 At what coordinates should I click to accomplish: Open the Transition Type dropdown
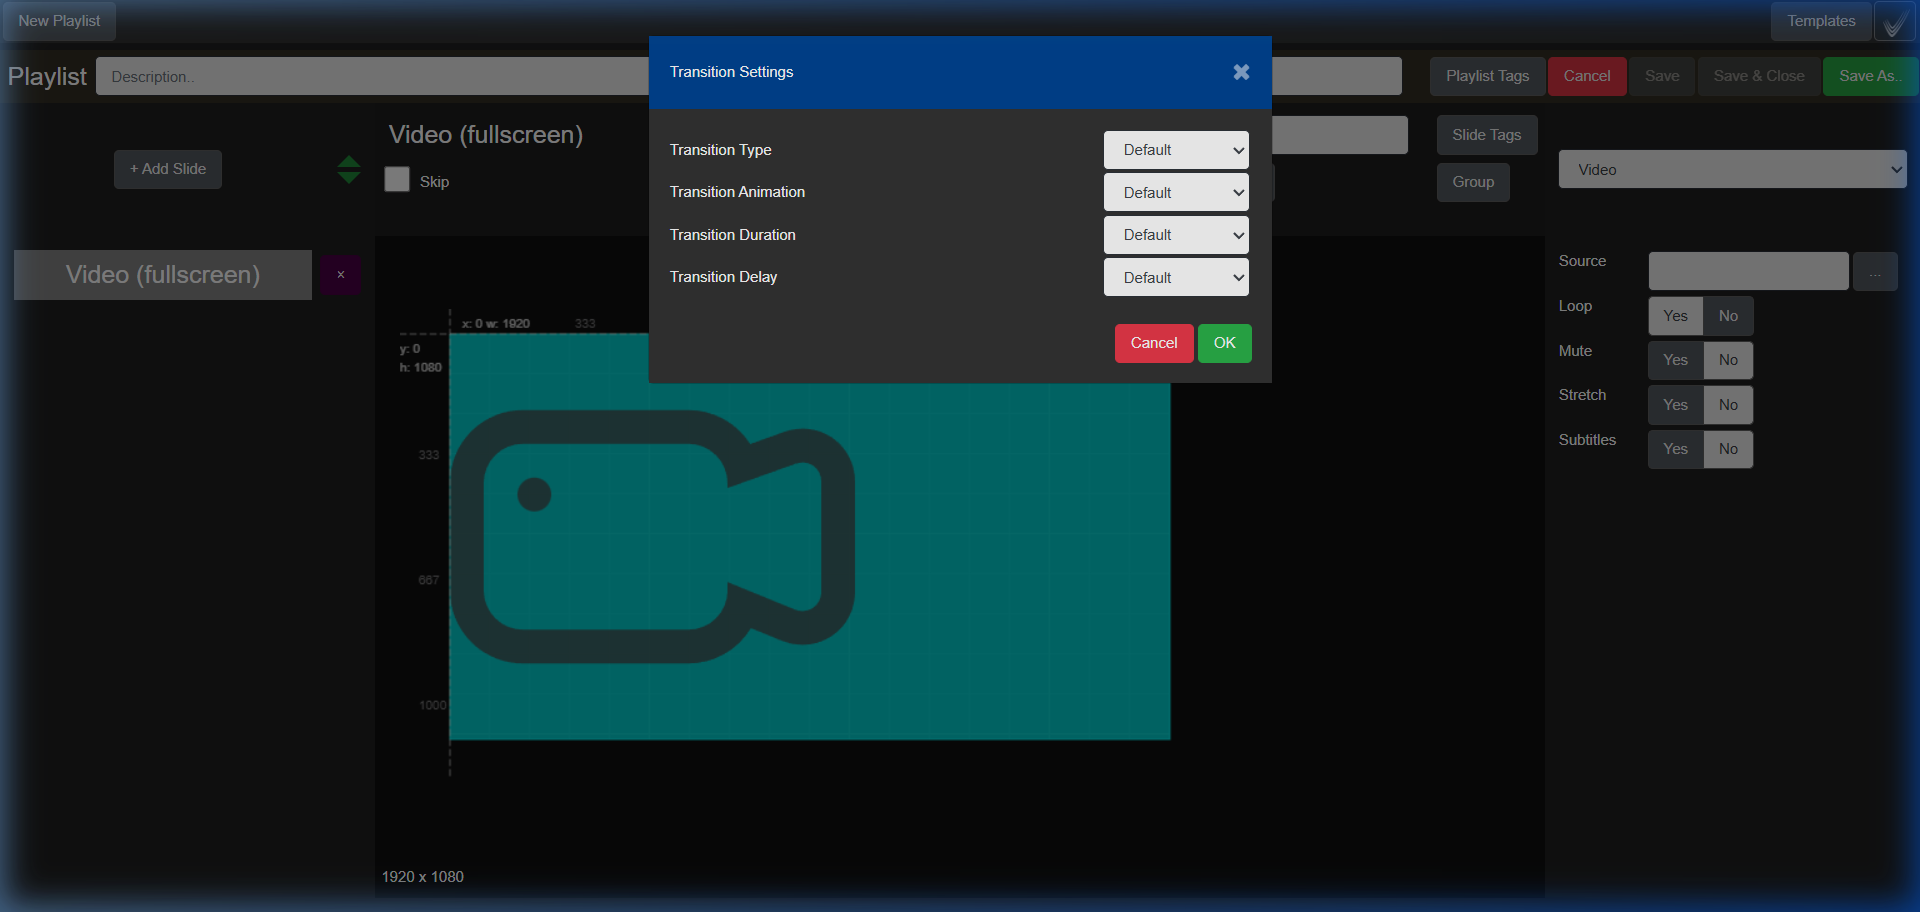(1176, 150)
